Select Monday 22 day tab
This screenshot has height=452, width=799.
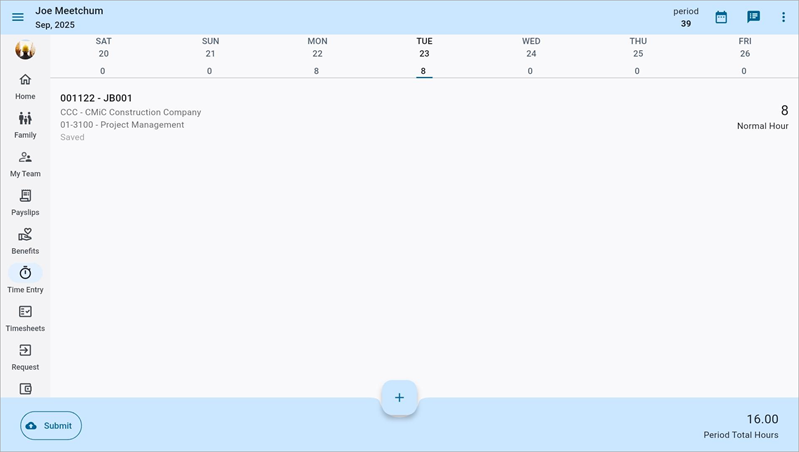(317, 56)
